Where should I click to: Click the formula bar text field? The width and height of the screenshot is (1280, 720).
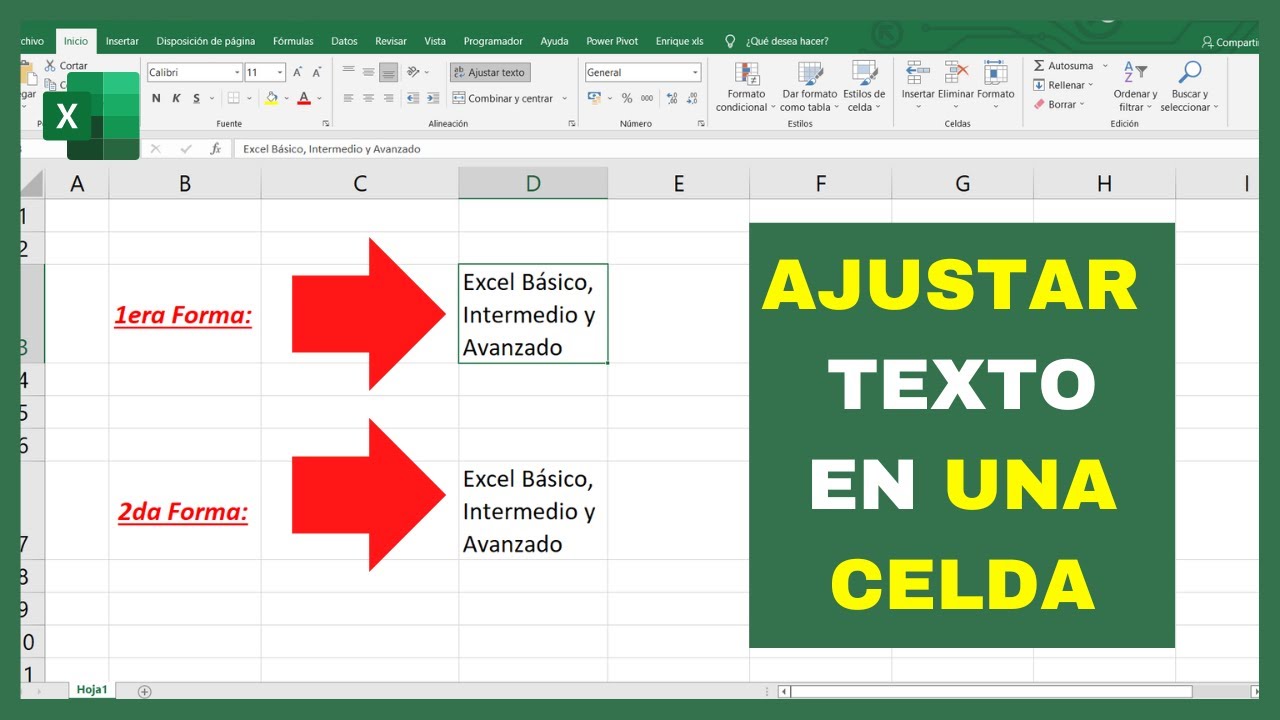coord(745,149)
